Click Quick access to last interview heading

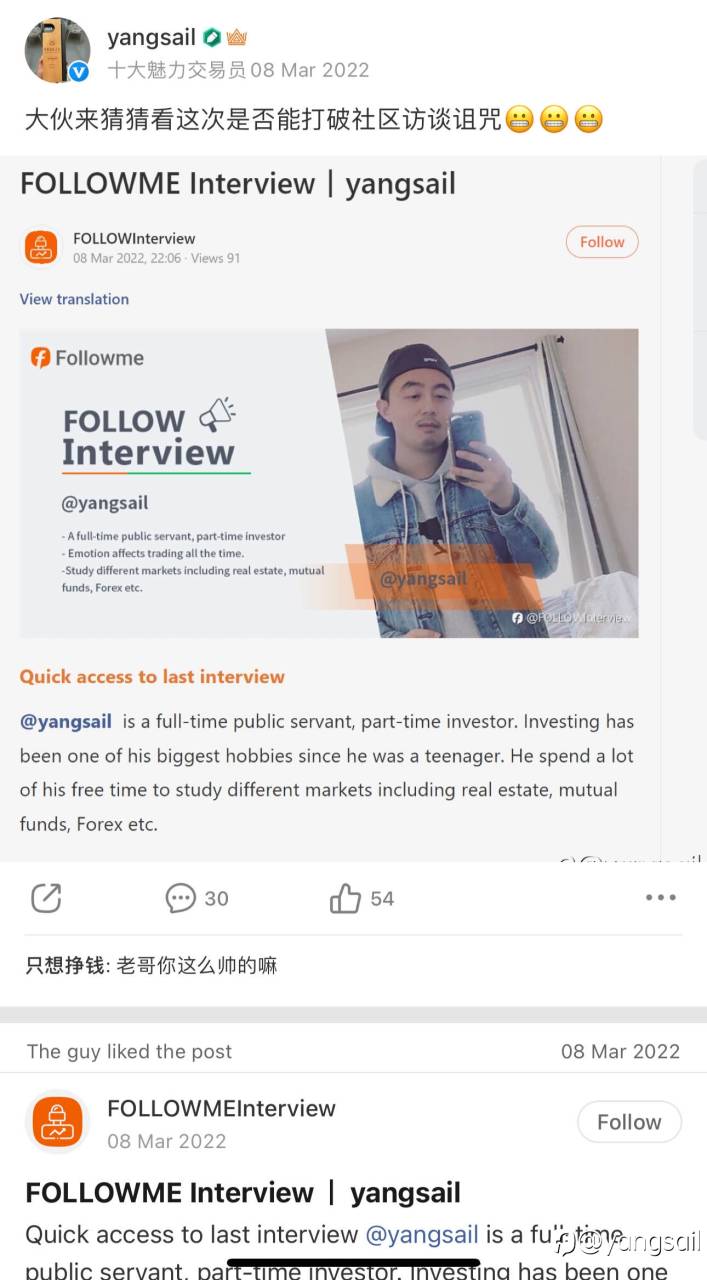(x=152, y=676)
